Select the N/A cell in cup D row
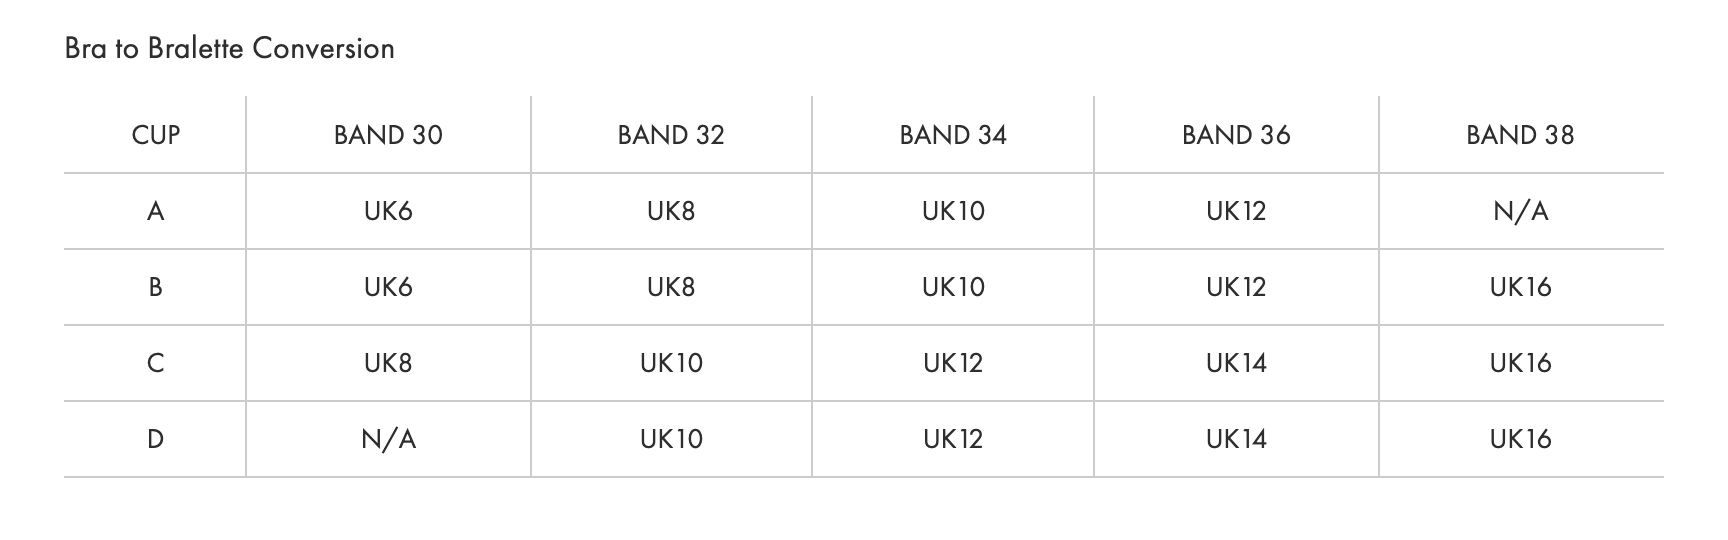Screen dimensions: 1728x540 (x=388, y=439)
